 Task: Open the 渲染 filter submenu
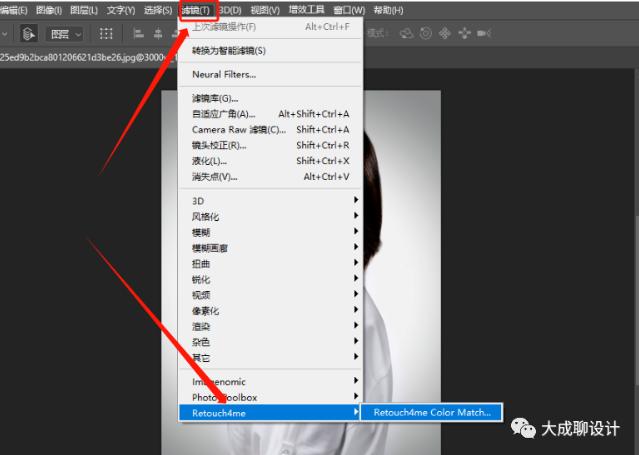click(271, 326)
